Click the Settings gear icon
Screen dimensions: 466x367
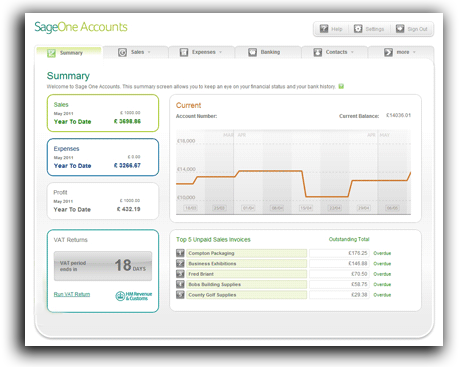(358, 29)
